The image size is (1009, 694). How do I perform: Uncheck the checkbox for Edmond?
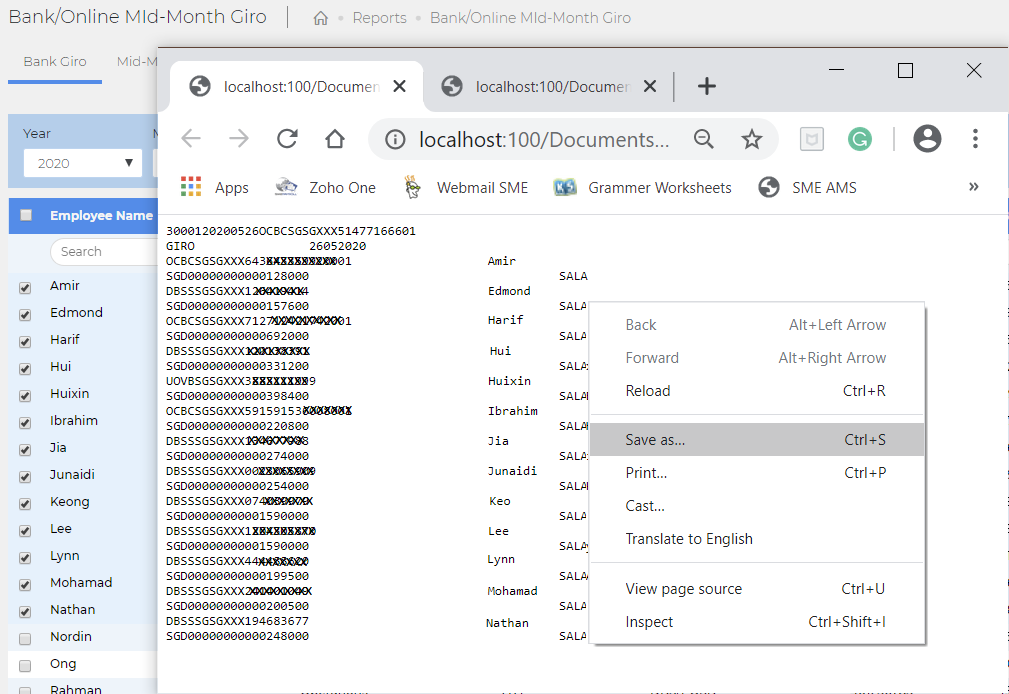[25, 315]
